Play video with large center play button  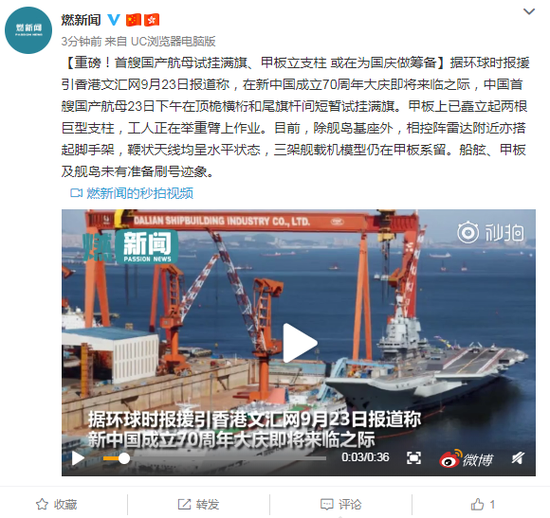(299, 343)
